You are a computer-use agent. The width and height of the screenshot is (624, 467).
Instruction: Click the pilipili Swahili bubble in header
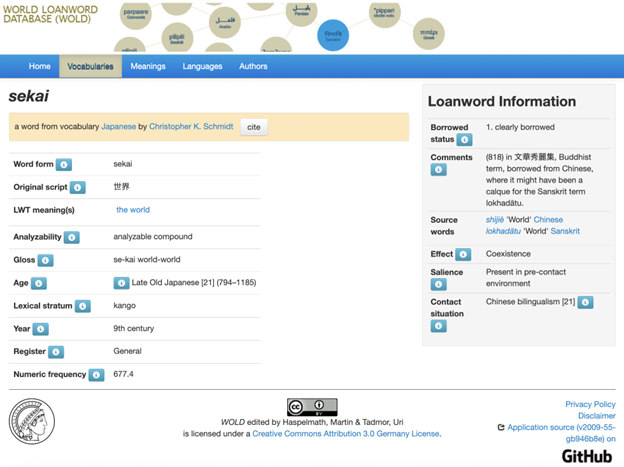tap(177, 39)
